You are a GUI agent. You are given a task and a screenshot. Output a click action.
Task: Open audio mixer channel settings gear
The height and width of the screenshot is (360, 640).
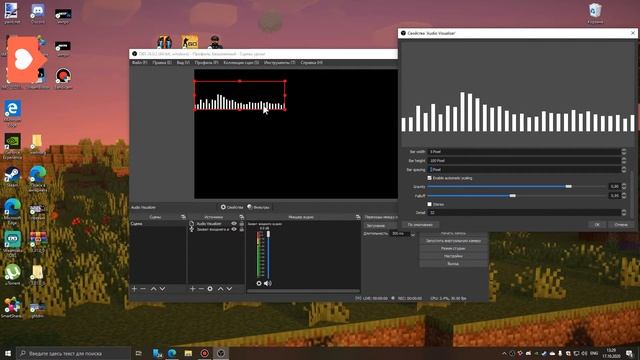coord(259,283)
